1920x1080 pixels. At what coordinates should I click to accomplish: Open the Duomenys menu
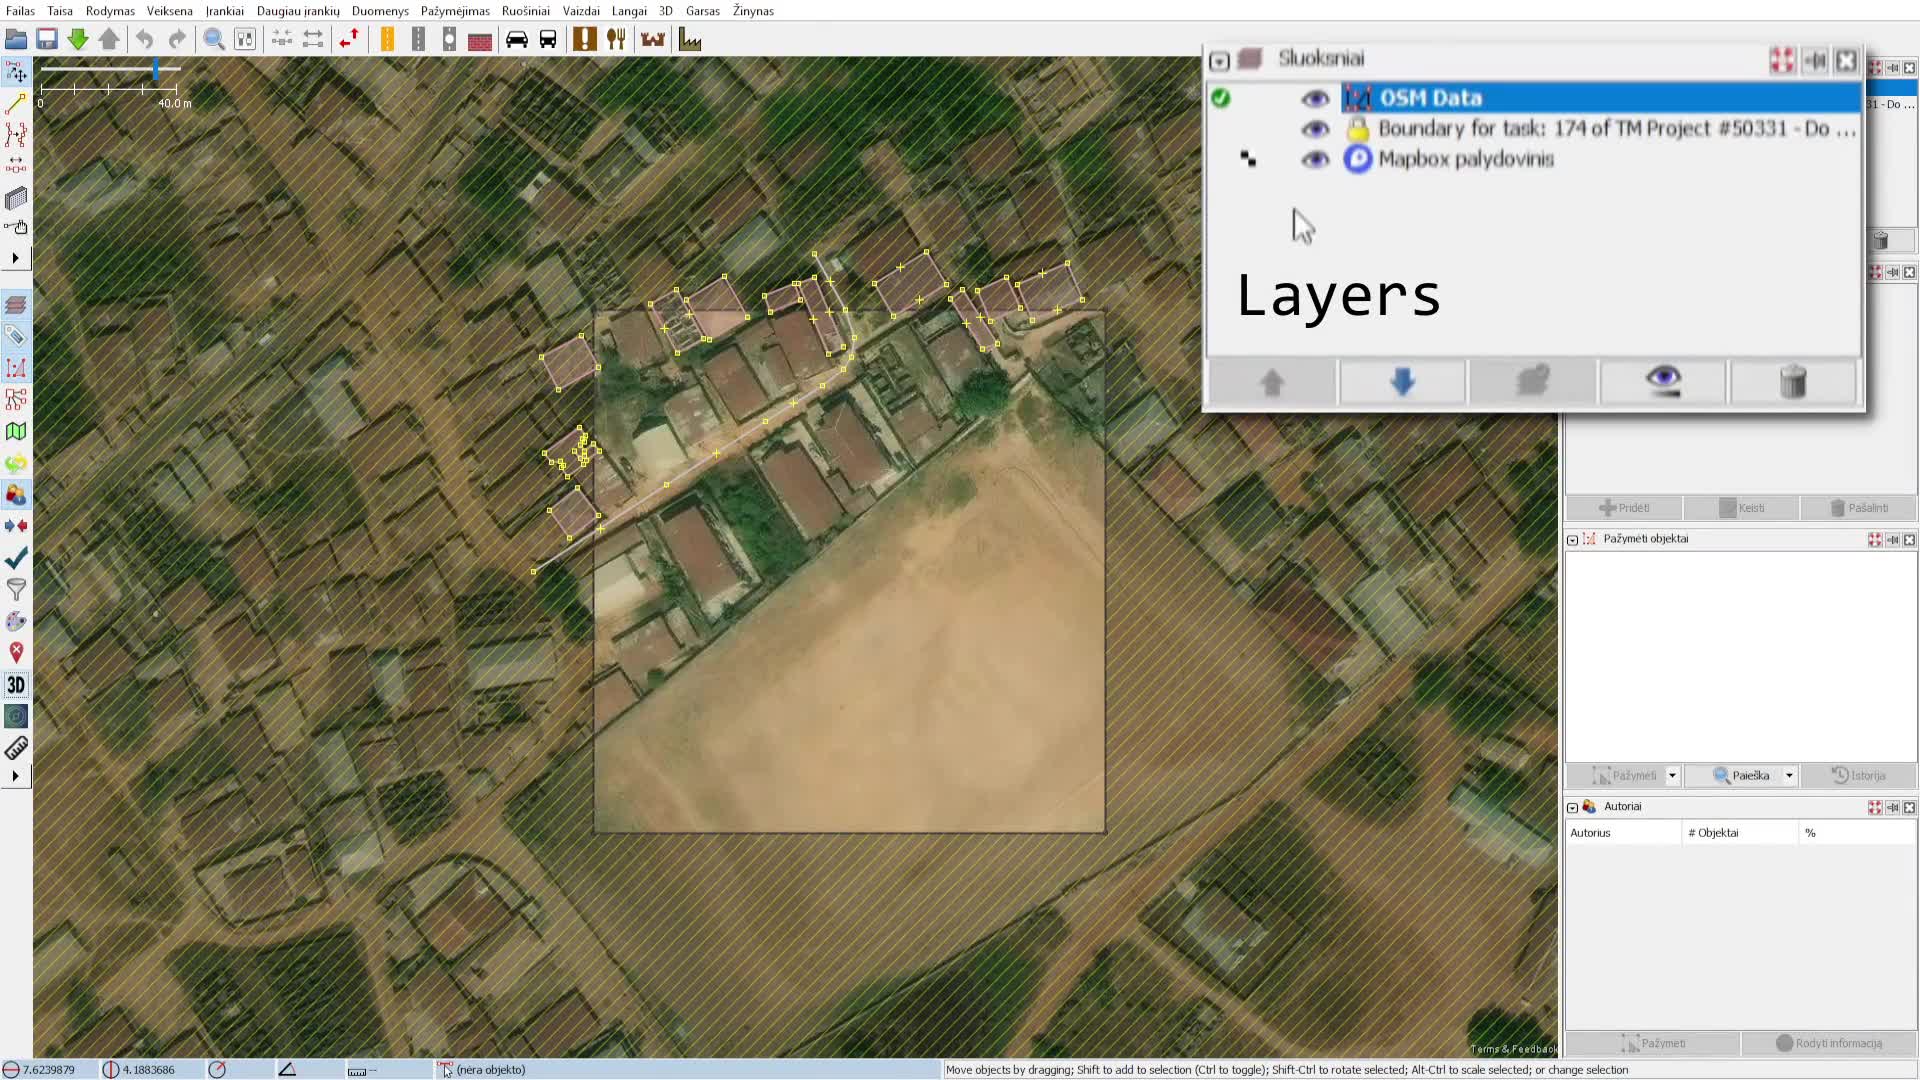(x=380, y=11)
